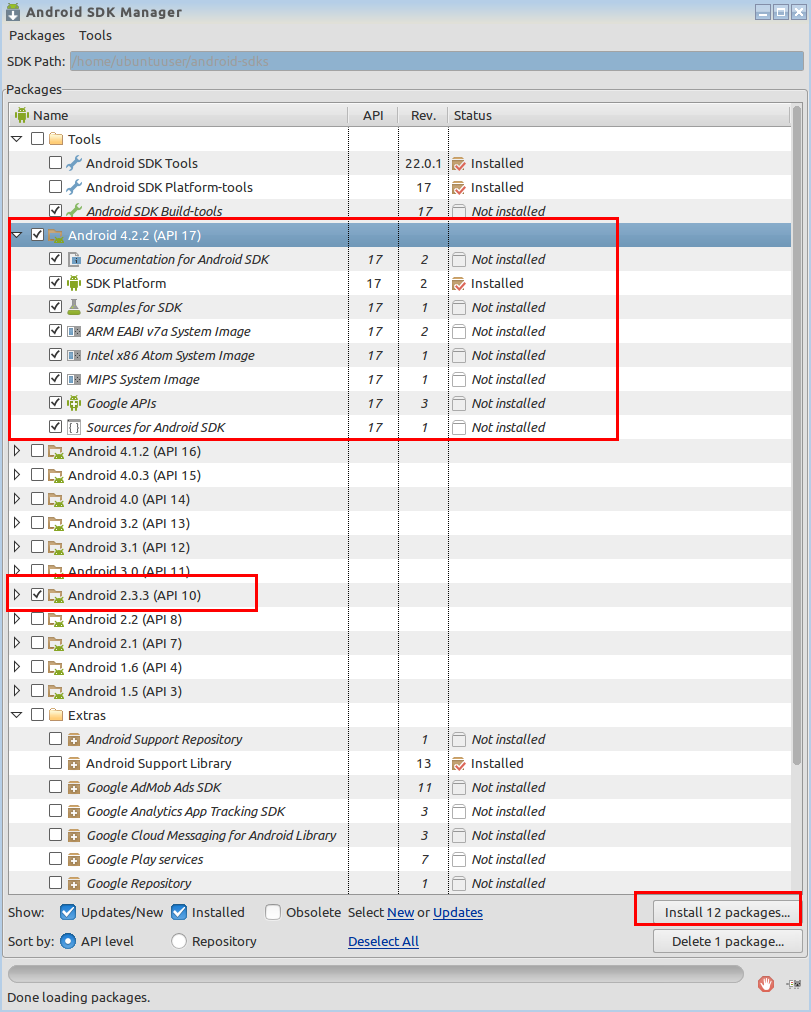The height and width of the screenshot is (1012, 811).
Task: Click the Android 4.1.2 (API 16) folder icon
Action: pyautogui.click(x=56, y=452)
